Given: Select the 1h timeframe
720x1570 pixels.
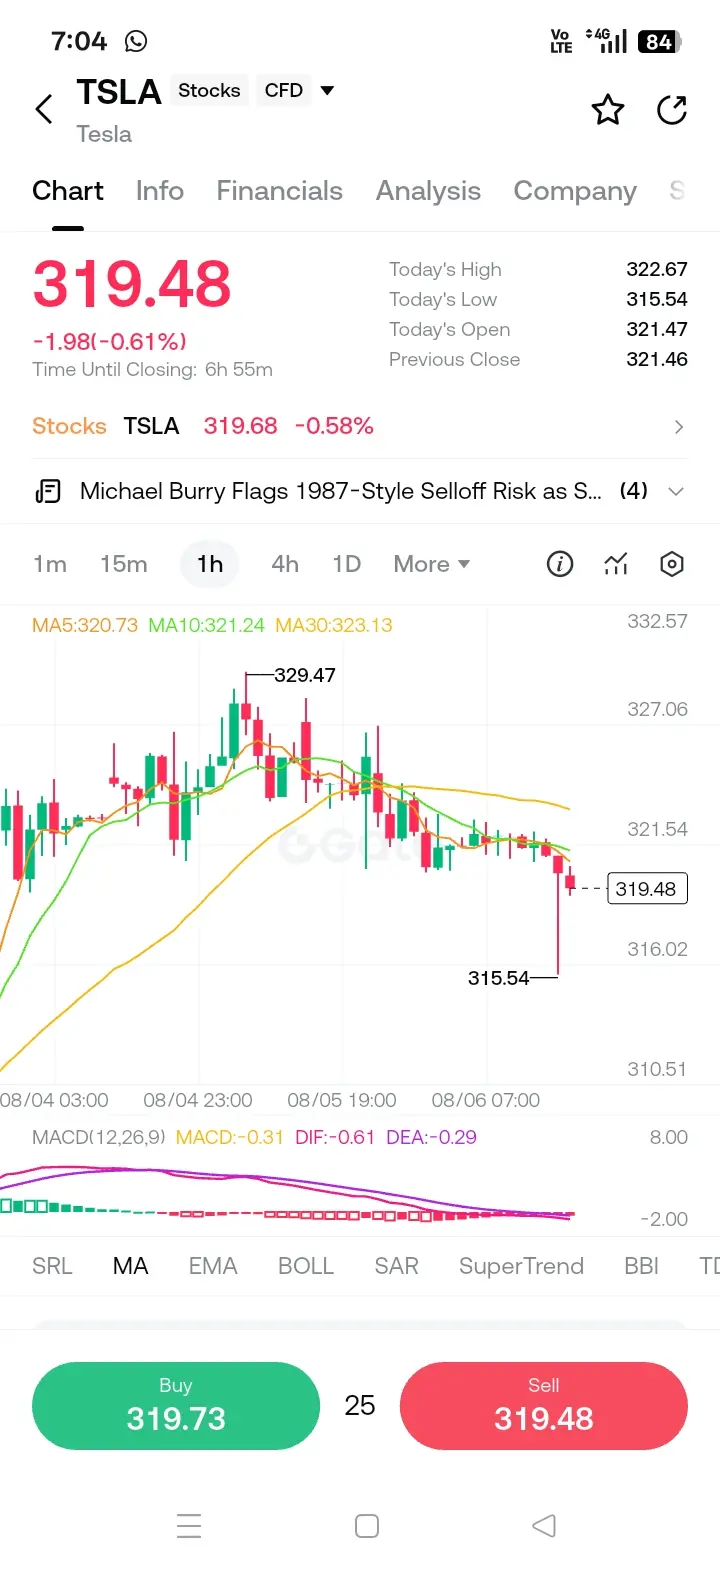Looking at the screenshot, I should [x=210, y=564].
